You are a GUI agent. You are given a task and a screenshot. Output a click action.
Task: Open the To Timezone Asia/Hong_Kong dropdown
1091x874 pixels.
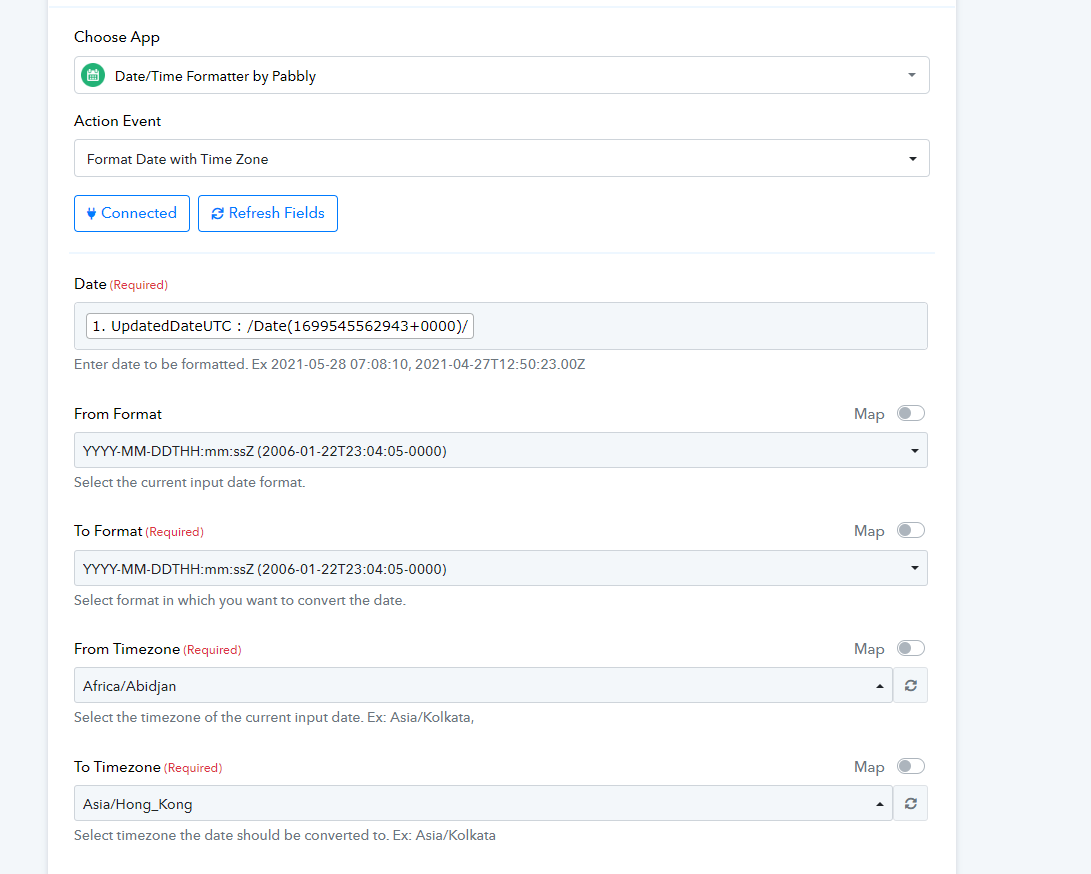click(x=484, y=804)
